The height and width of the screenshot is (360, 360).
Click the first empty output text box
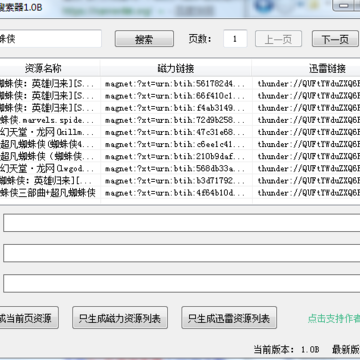(182, 223)
